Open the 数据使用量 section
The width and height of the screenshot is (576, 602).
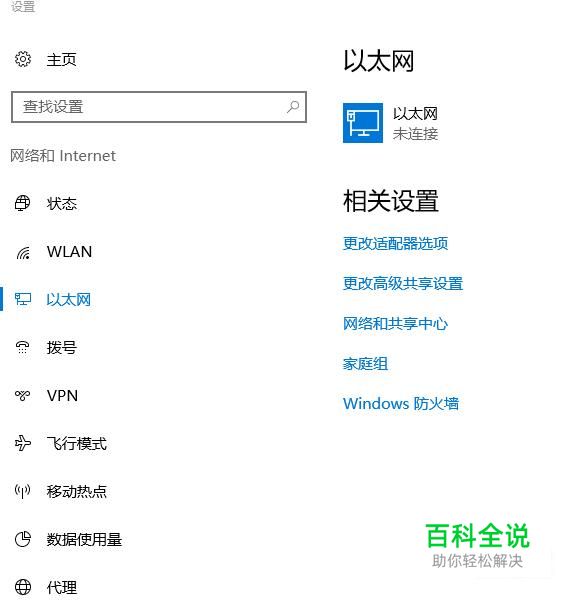(84, 540)
